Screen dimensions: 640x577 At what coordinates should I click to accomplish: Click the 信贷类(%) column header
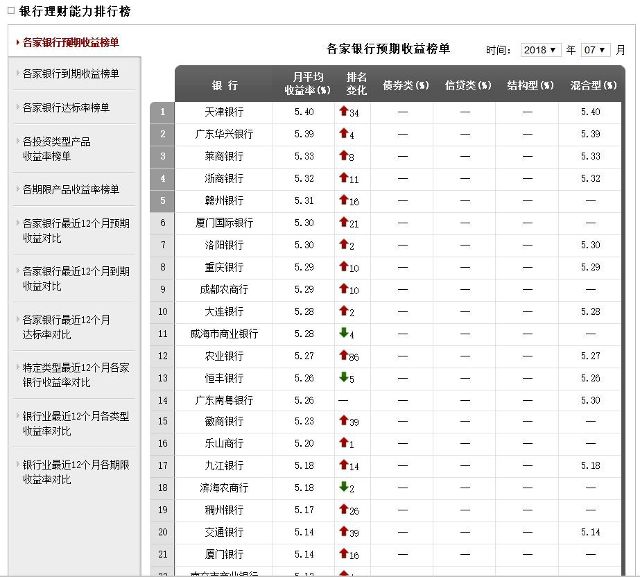point(468,85)
